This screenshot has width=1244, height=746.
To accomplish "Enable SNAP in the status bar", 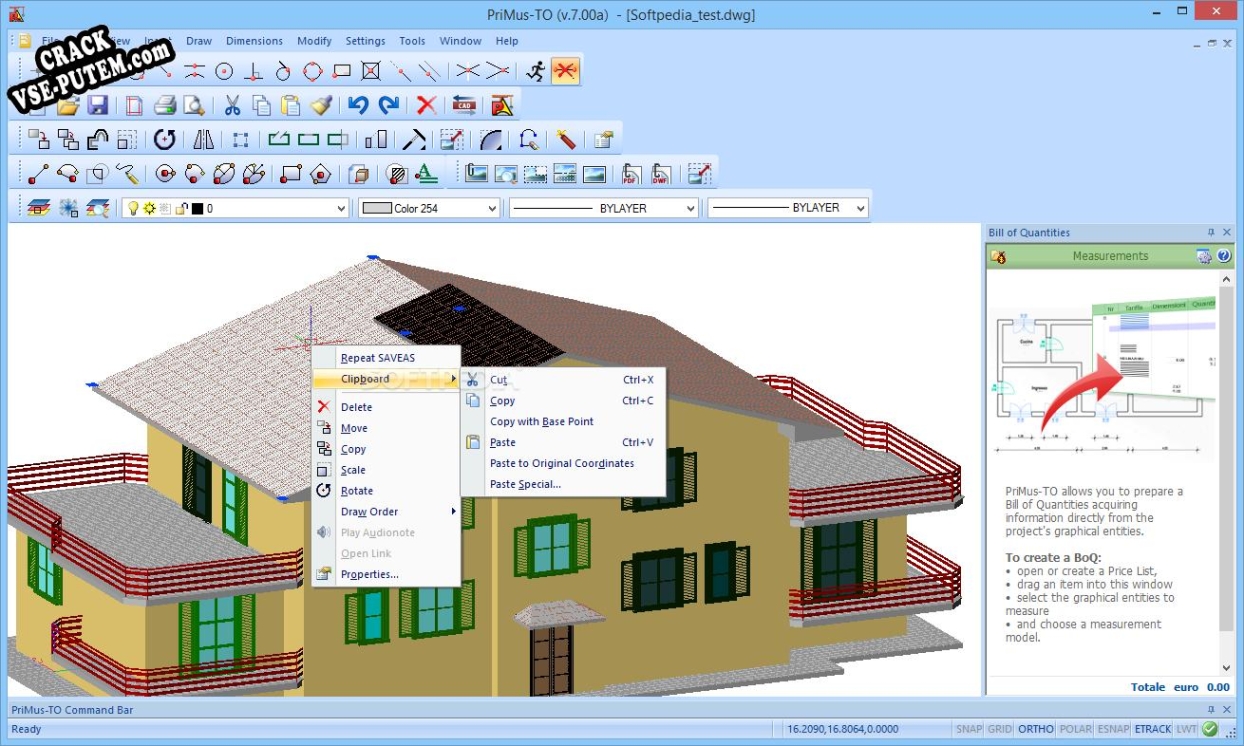I will [968, 729].
